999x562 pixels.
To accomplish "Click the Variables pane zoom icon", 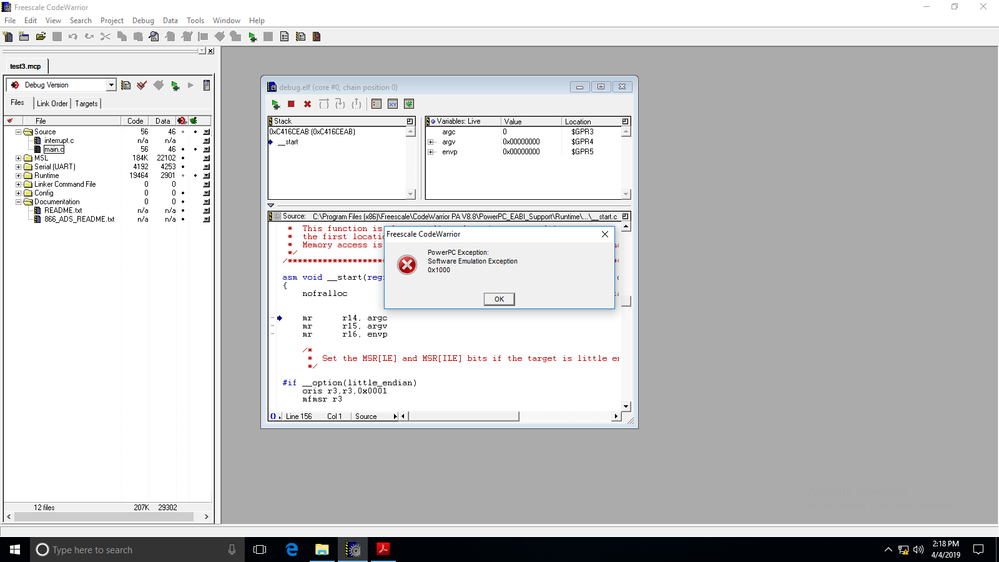I will coord(625,121).
